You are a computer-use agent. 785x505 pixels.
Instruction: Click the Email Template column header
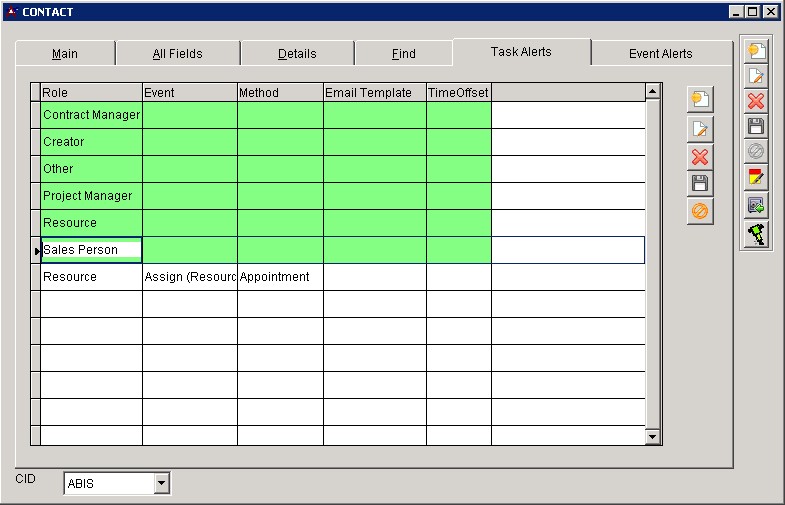point(374,93)
